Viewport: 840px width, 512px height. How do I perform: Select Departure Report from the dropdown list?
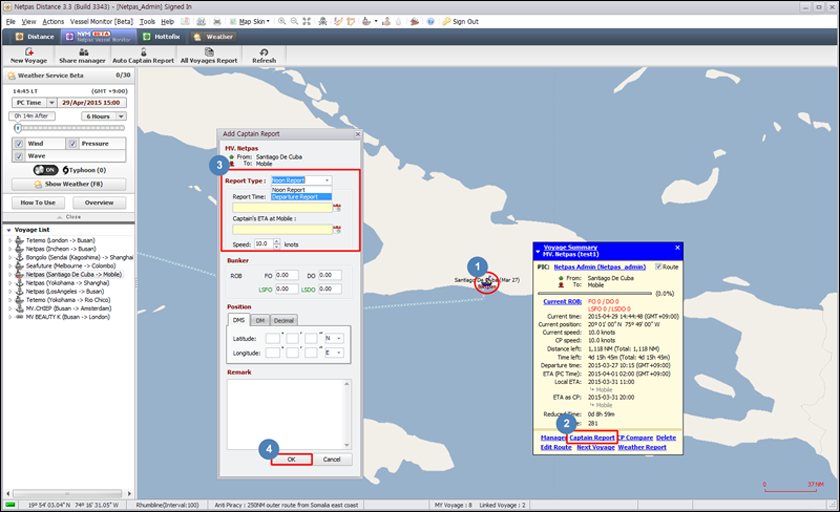[301, 197]
